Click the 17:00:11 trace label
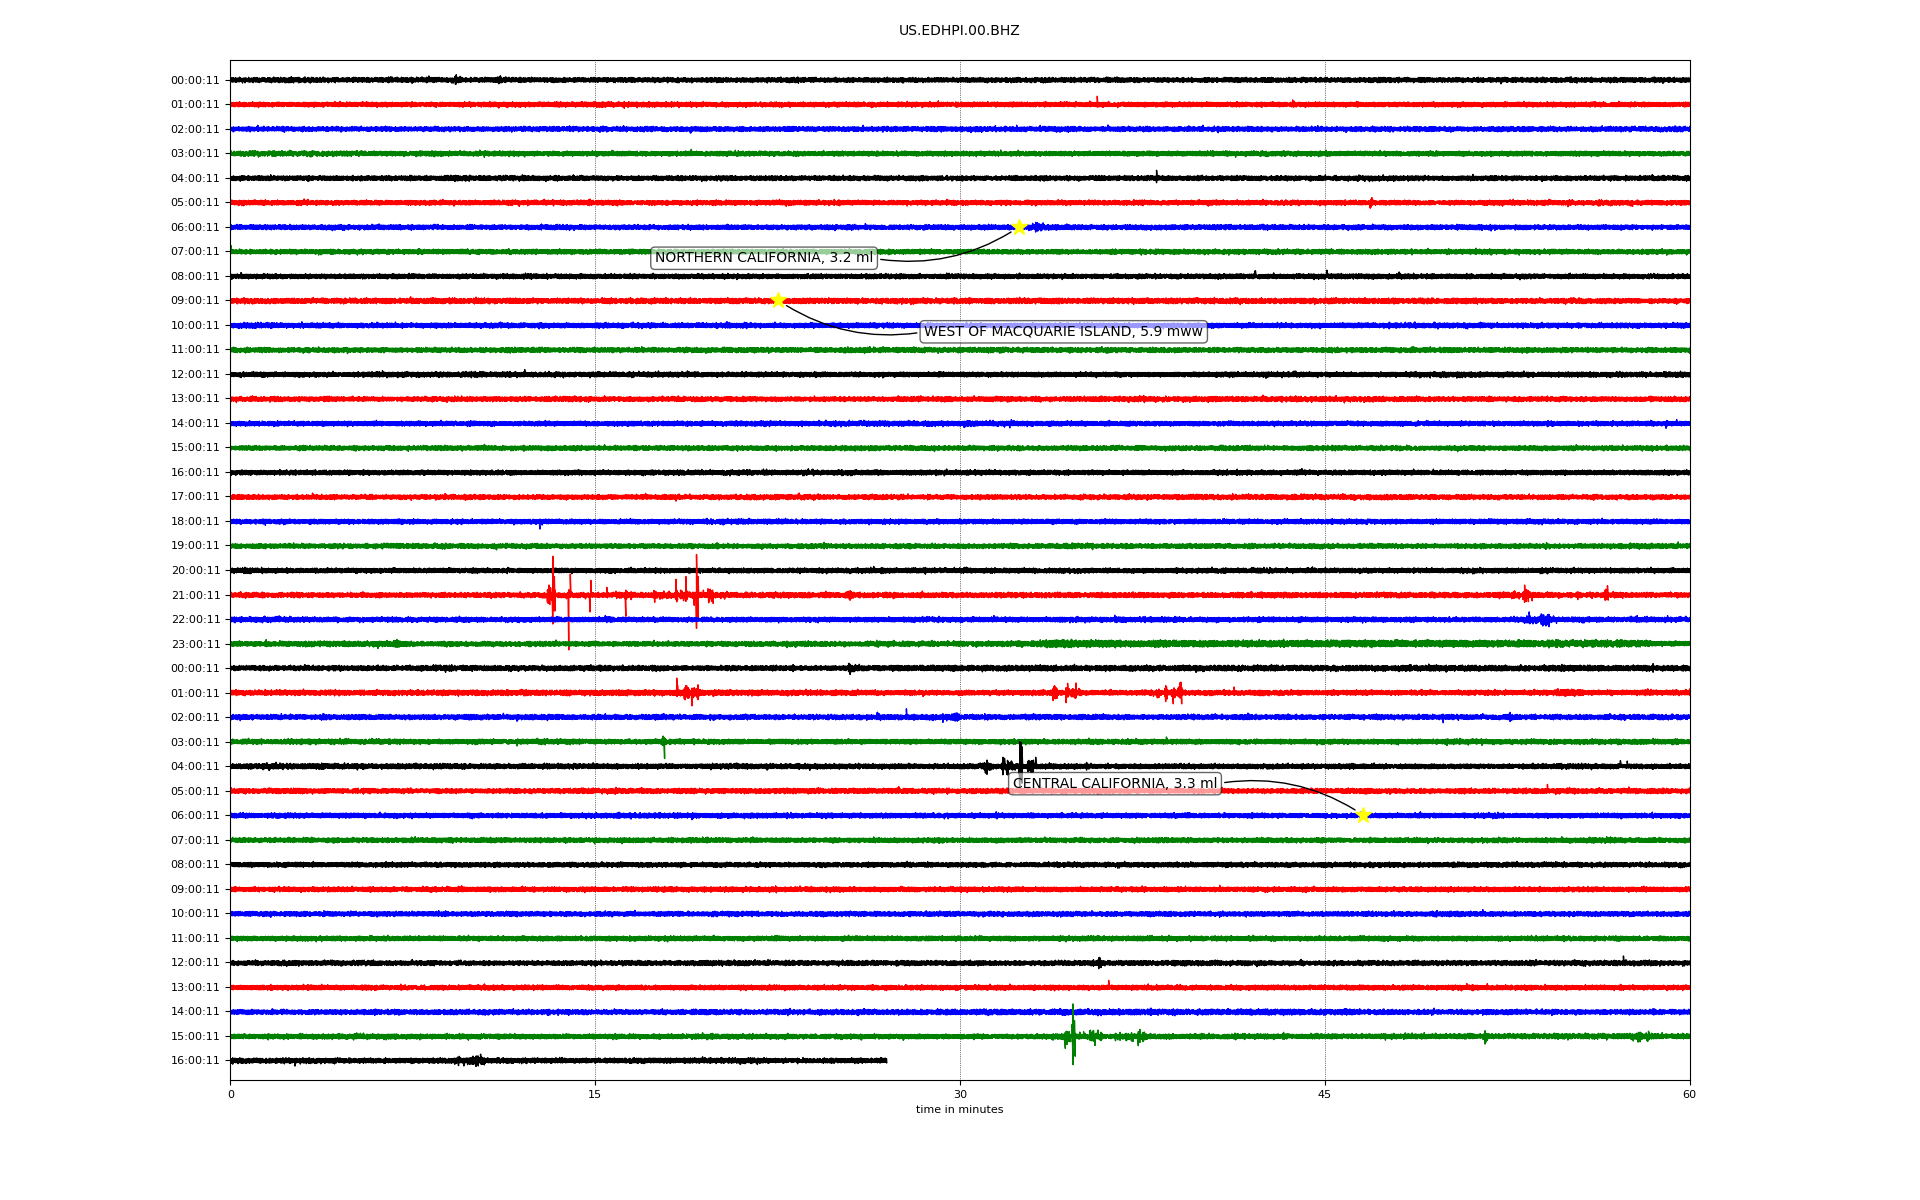 pos(195,497)
